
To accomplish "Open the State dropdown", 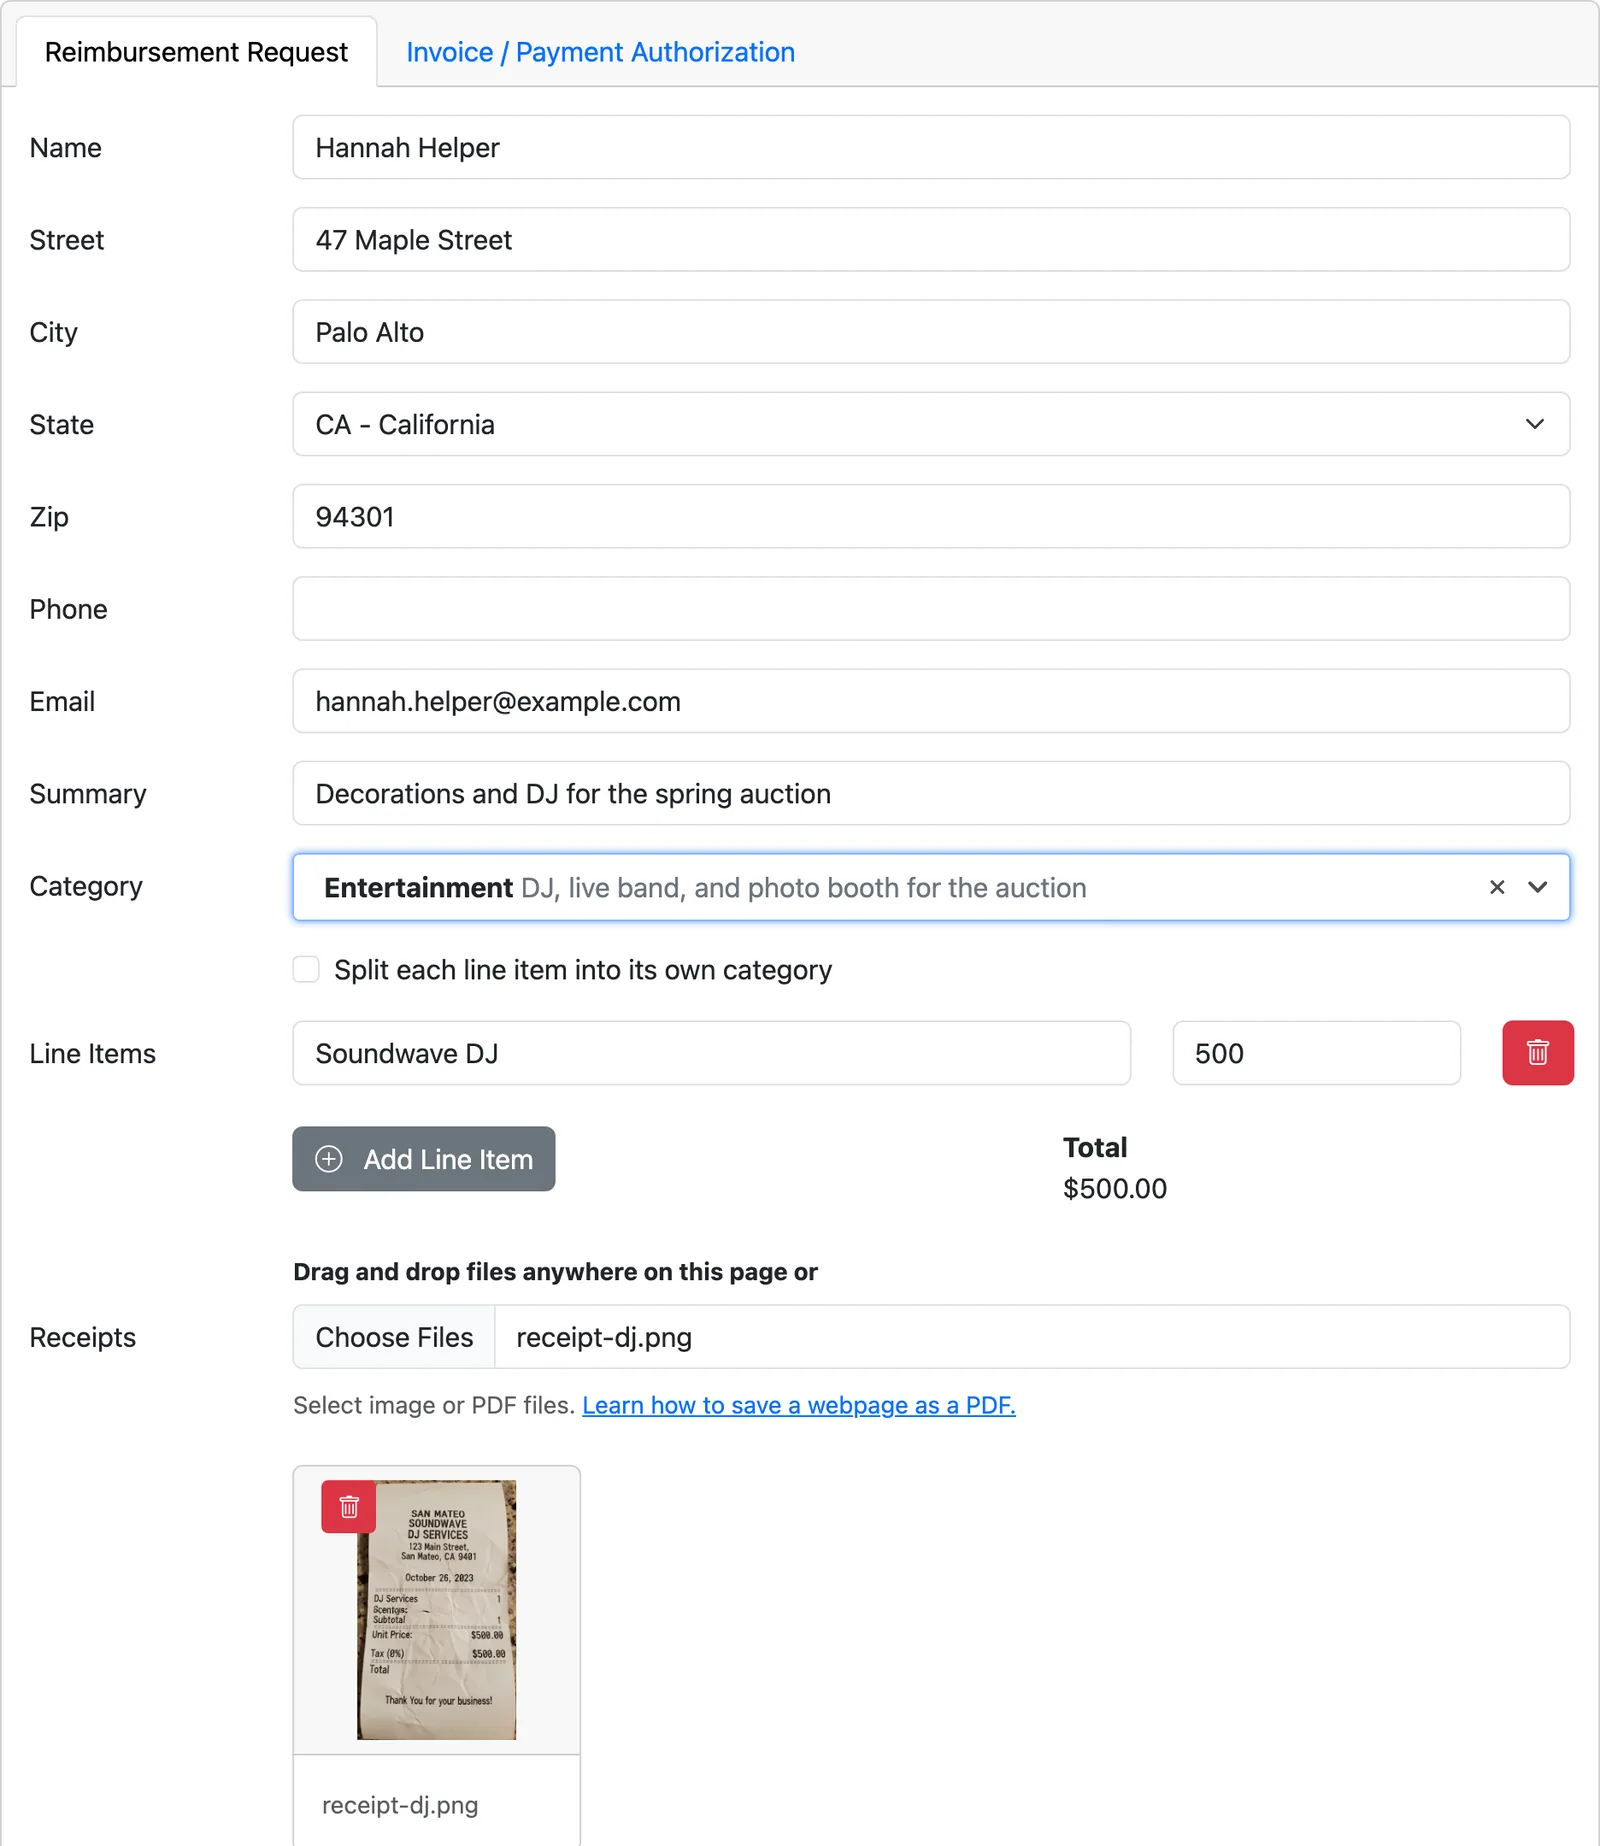I will click(931, 424).
